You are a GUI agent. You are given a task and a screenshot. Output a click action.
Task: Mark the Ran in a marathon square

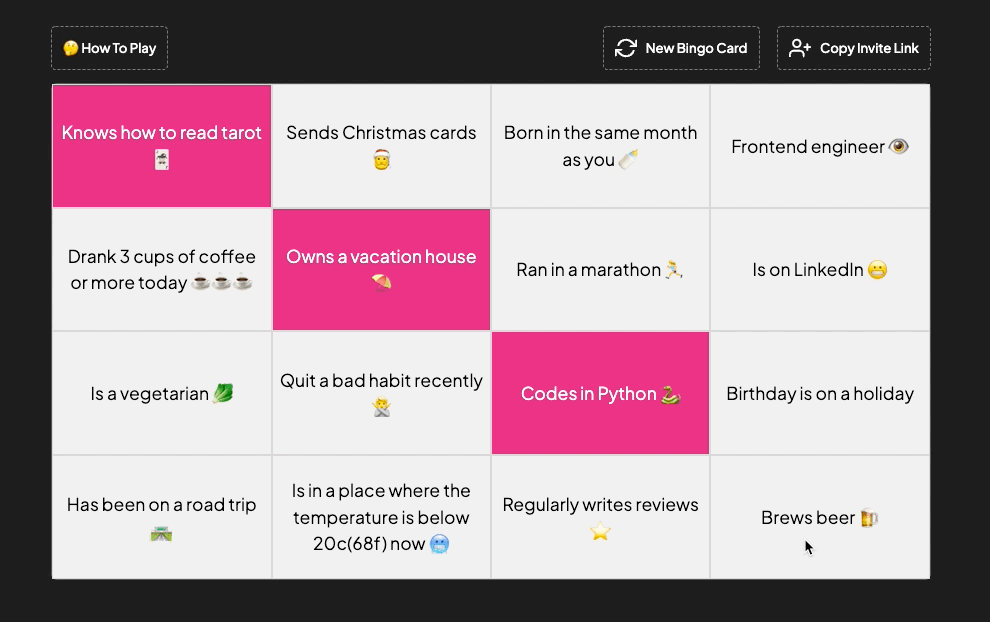[600, 270]
